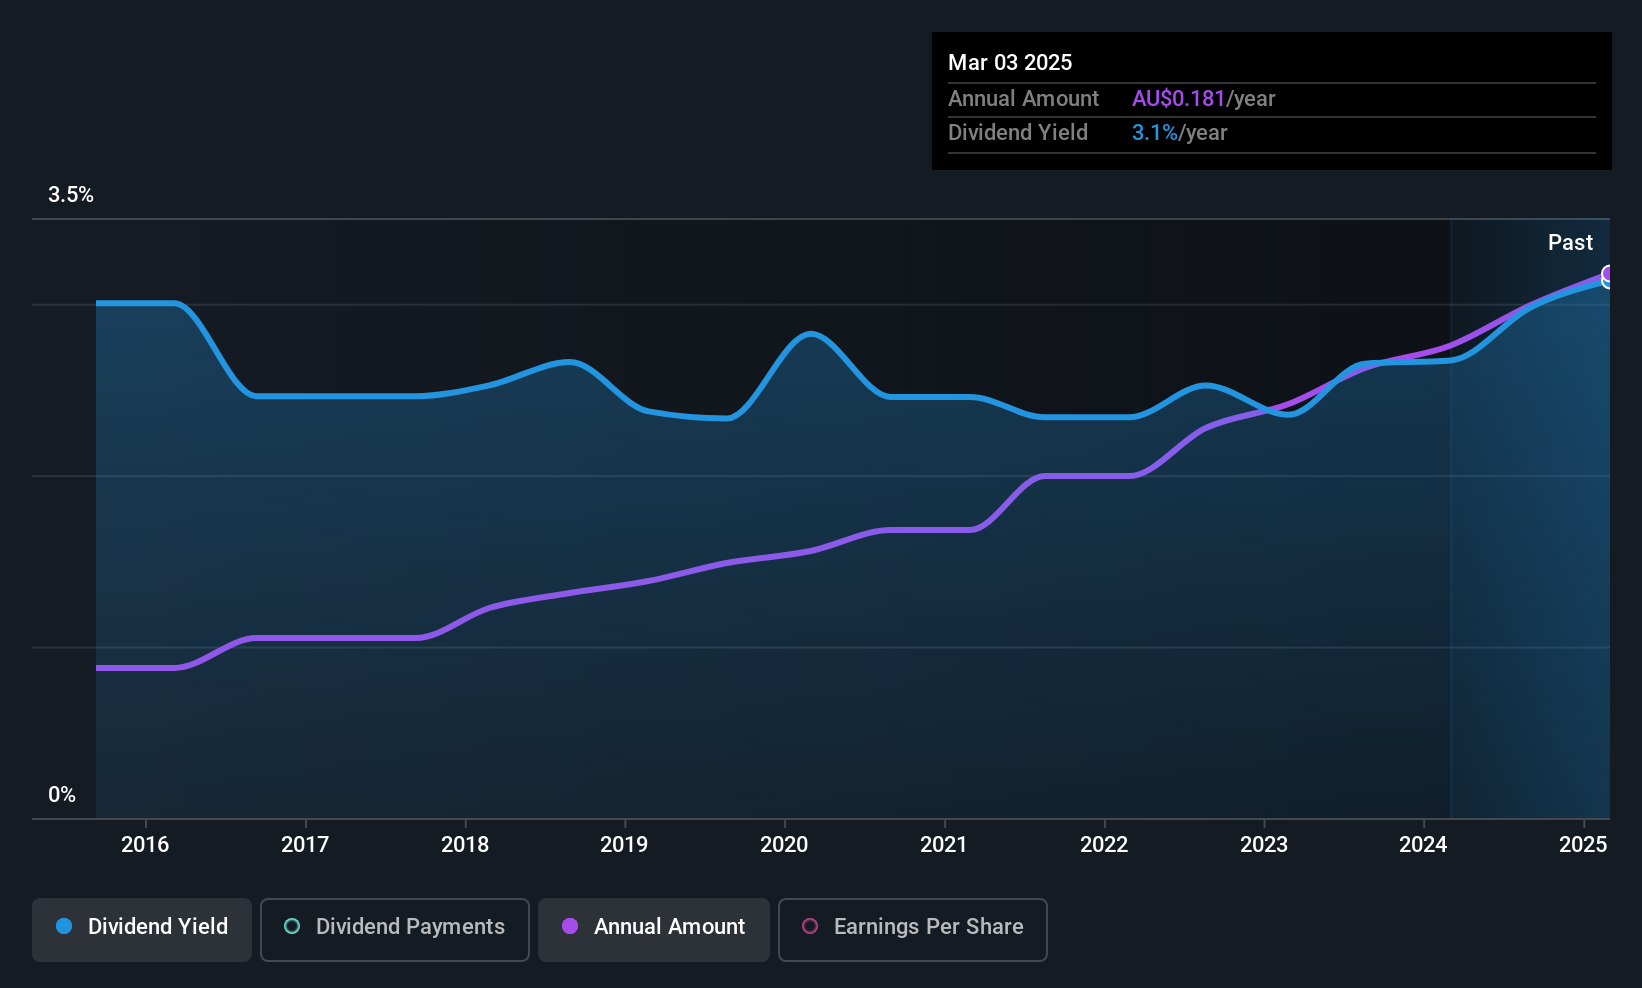Click the purple Annual Amount legend dot
Image resolution: width=1642 pixels, height=988 pixels.
(x=570, y=927)
